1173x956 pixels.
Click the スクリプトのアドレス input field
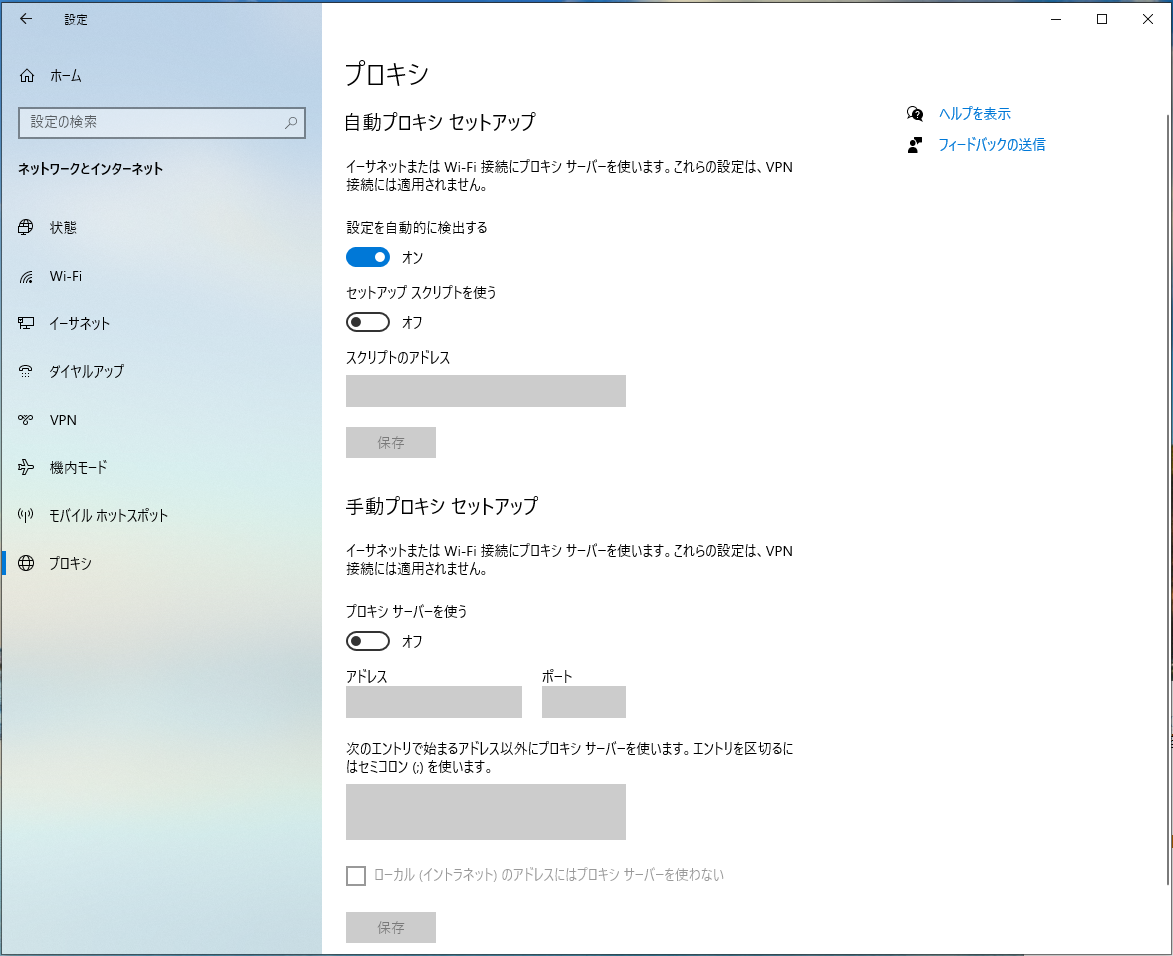tap(486, 391)
